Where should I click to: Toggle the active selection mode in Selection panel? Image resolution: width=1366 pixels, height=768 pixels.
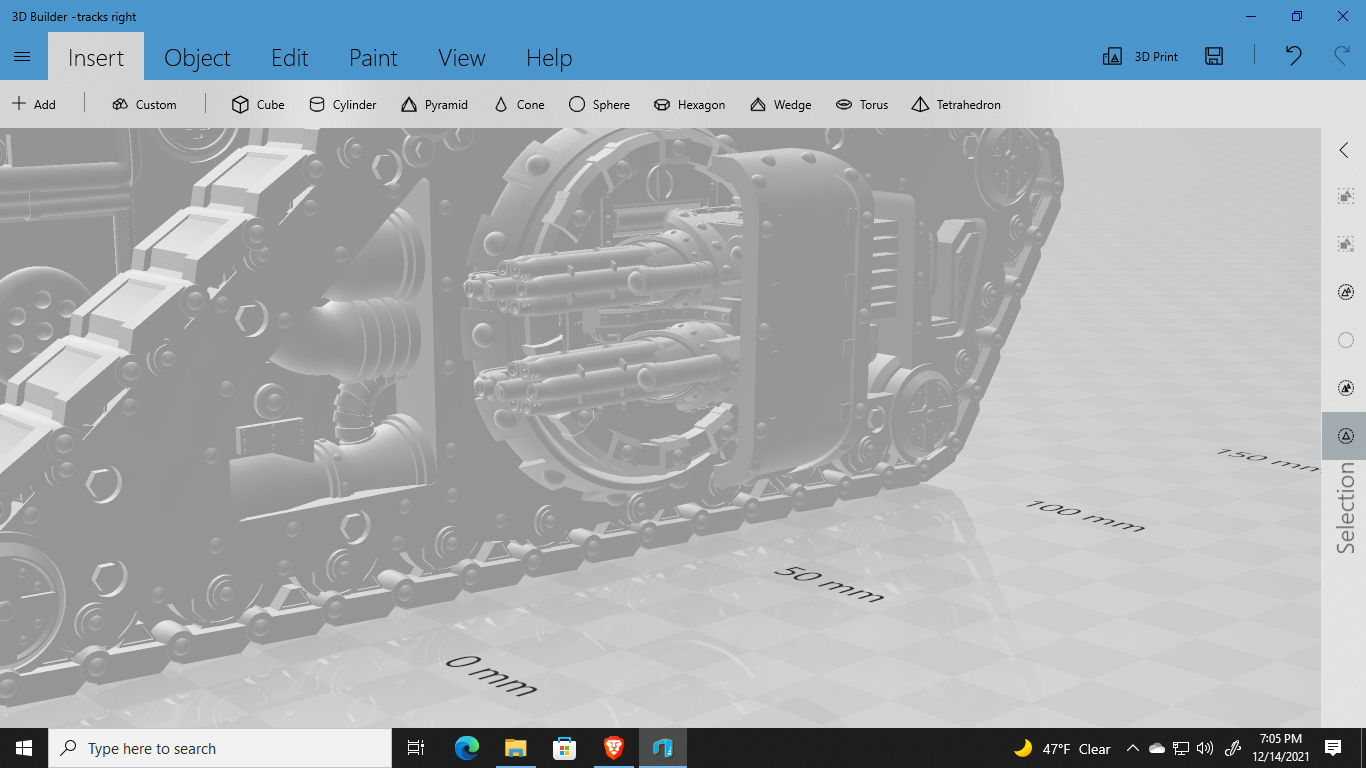tap(1344, 435)
